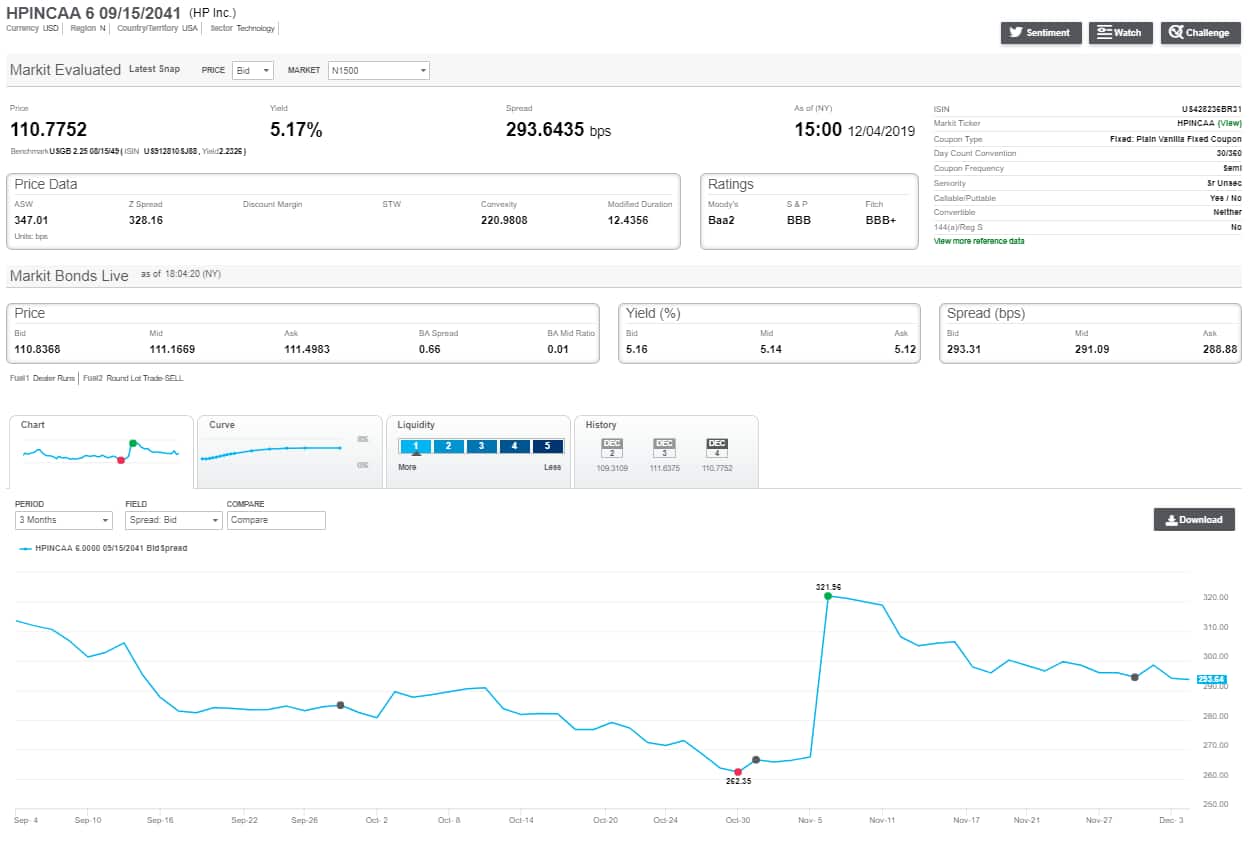Viewport: 1251px width, 841px height.
Task: Click the Yield Bid value 5.16
Action: tap(637, 349)
